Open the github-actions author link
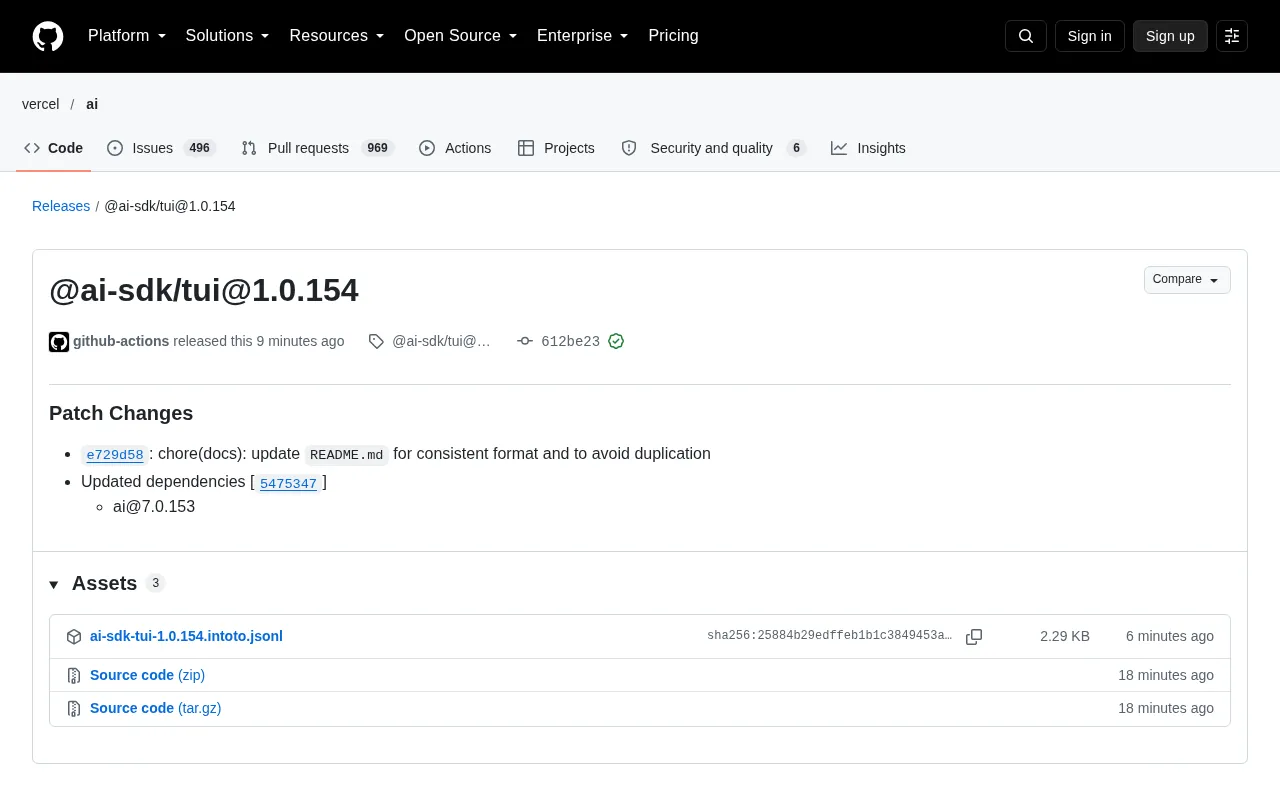This screenshot has width=1280, height=800. coord(121,341)
